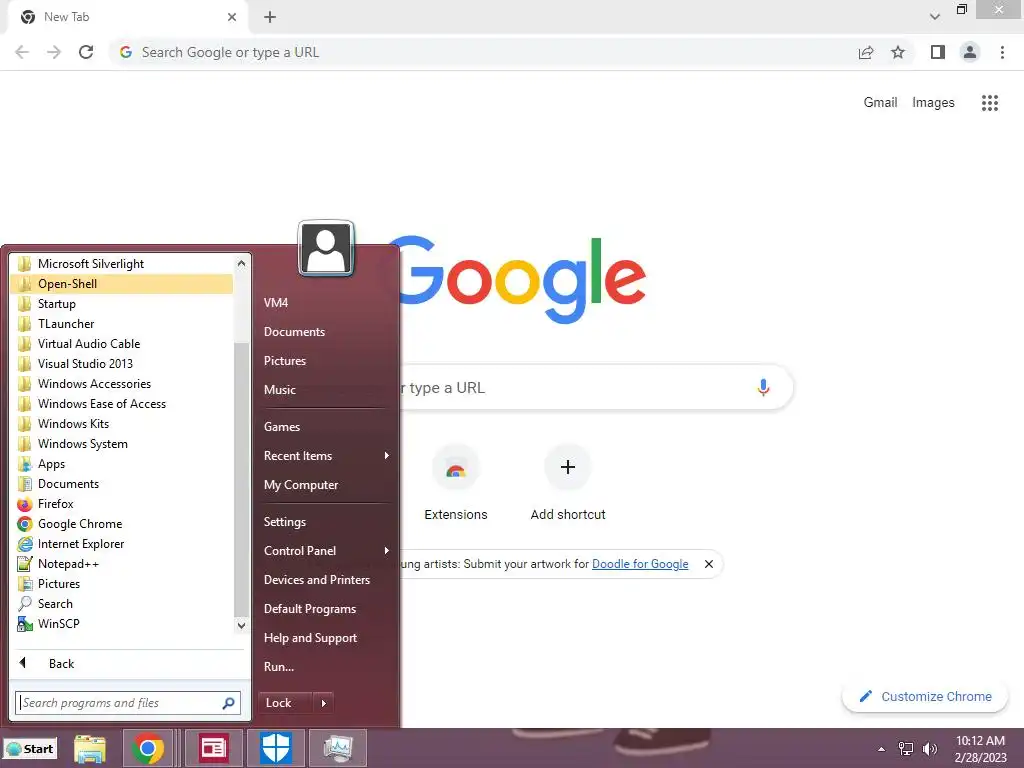Share this page icon in address bar
Screen dimensions: 1024x768
pyautogui.click(x=866, y=52)
